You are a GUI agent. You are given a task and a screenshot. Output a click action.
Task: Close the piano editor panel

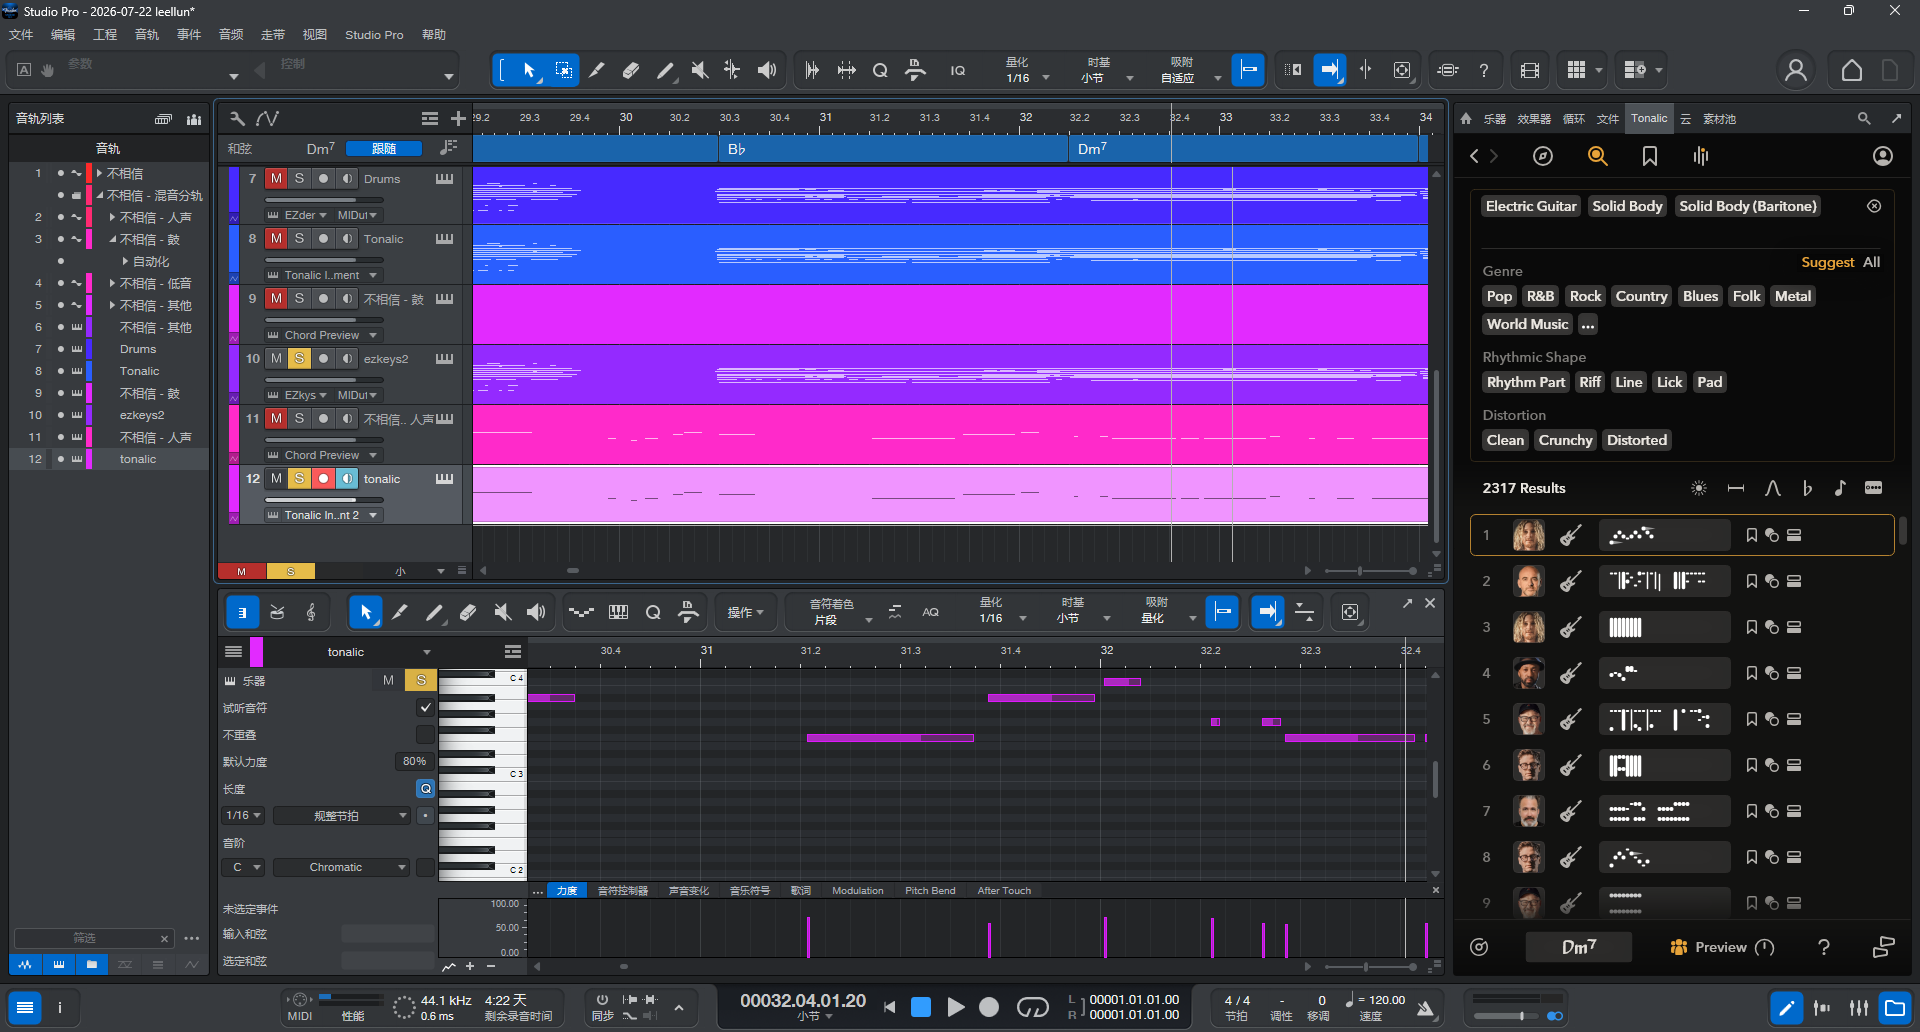pyautogui.click(x=1430, y=603)
